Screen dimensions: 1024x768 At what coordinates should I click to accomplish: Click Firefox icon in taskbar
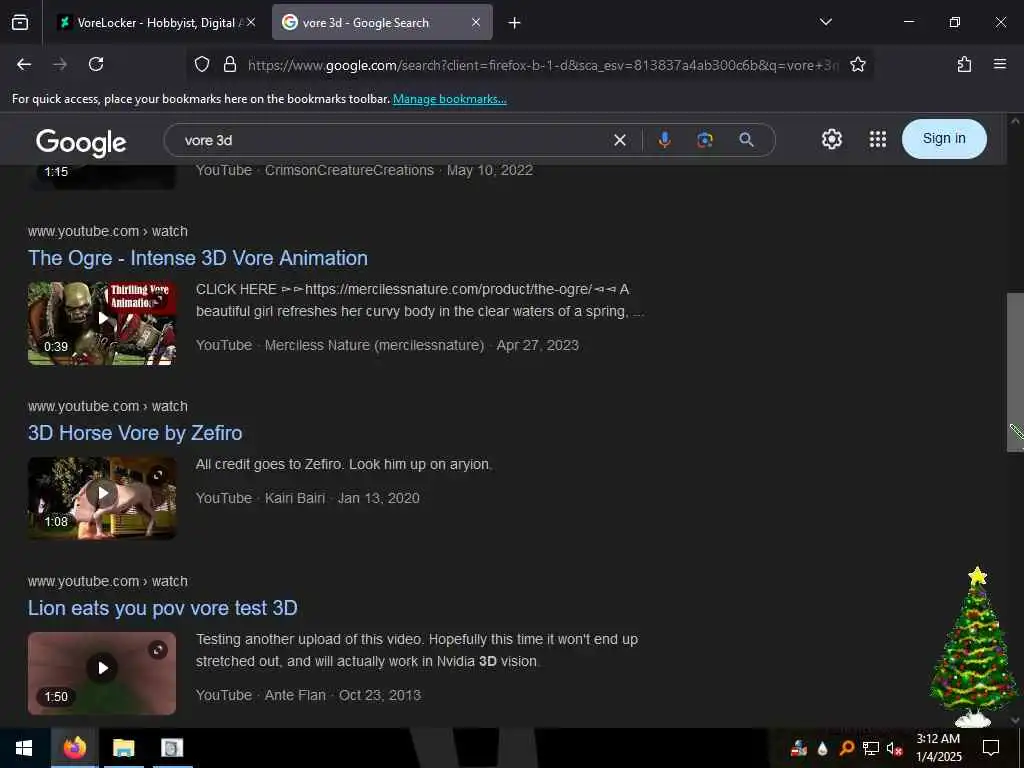(x=74, y=748)
